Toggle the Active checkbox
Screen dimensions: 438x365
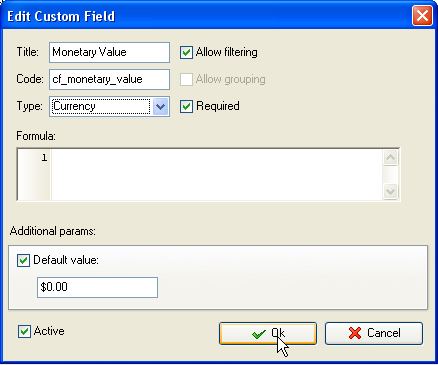click(24, 331)
